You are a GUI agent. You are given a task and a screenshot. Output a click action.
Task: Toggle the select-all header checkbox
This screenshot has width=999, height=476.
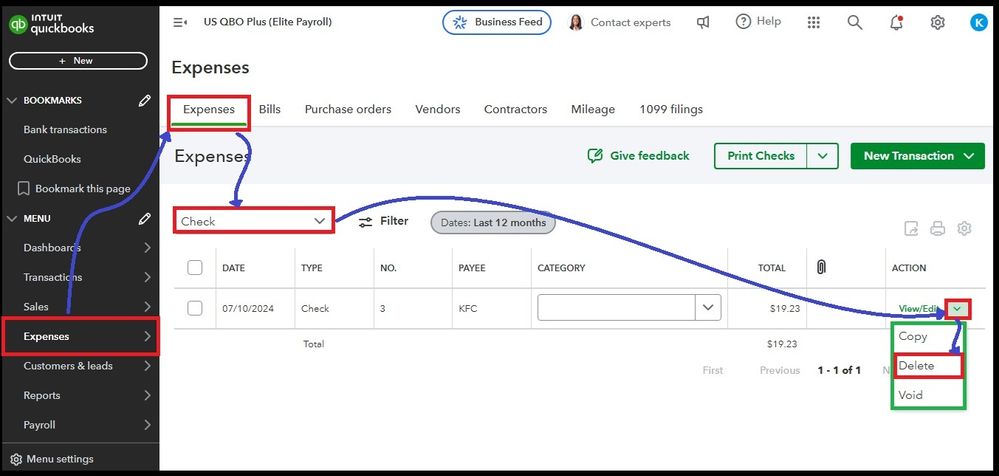coord(195,268)
